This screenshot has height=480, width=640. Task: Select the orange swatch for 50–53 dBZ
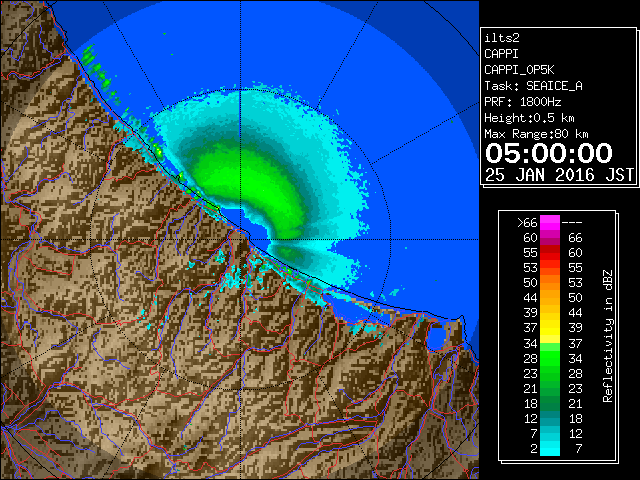point(550,282)
